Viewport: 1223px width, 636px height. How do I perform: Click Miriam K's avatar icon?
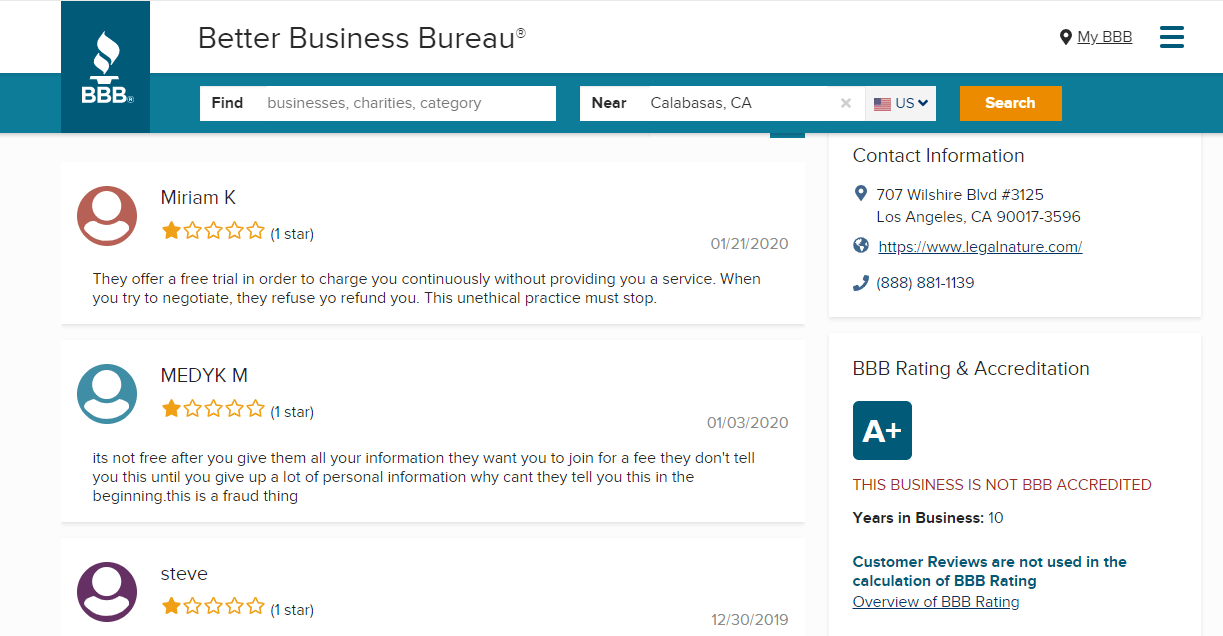107,215
